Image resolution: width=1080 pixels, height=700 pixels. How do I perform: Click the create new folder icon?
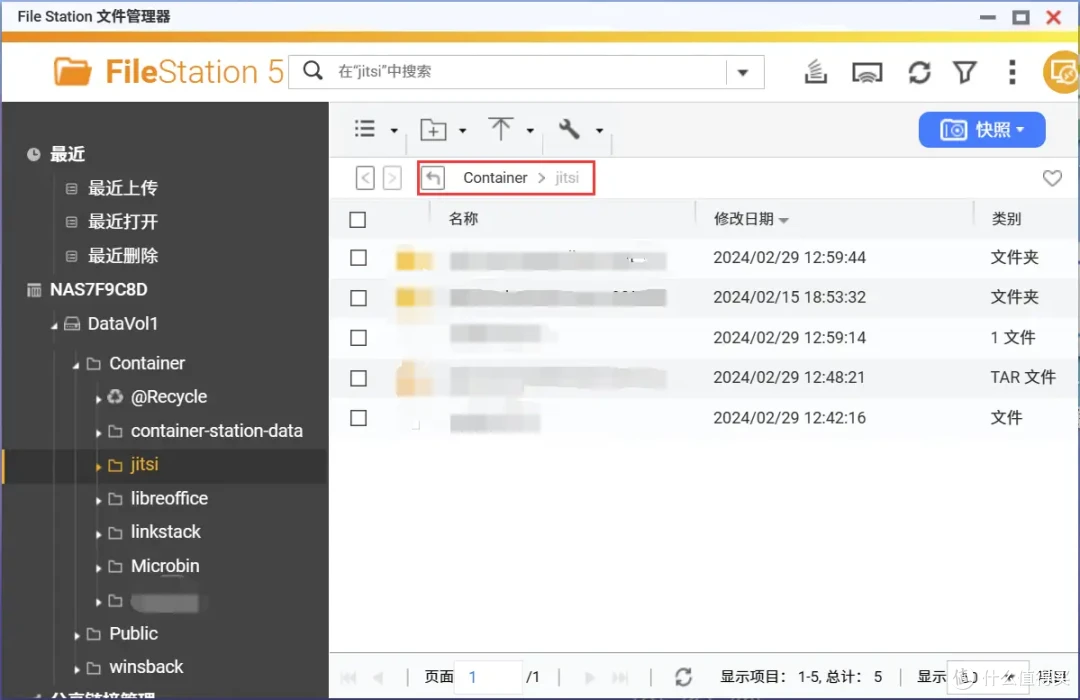(x=433, y=130)
